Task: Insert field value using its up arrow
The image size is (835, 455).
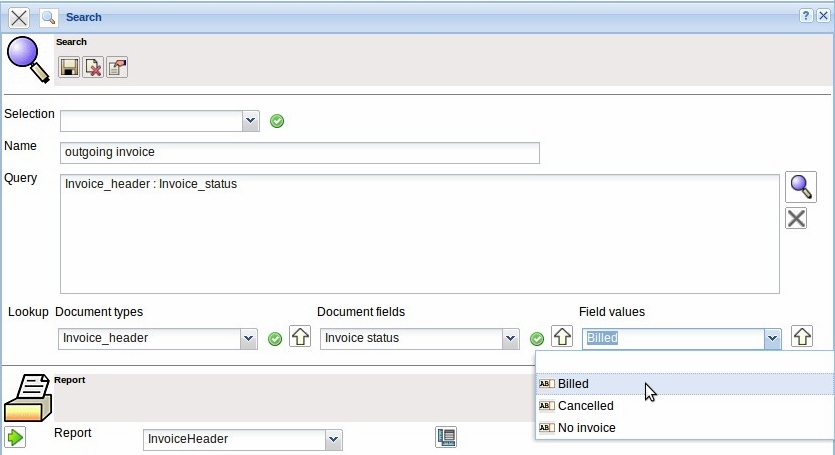Action: pyautogui.click(x=801, y=337)
